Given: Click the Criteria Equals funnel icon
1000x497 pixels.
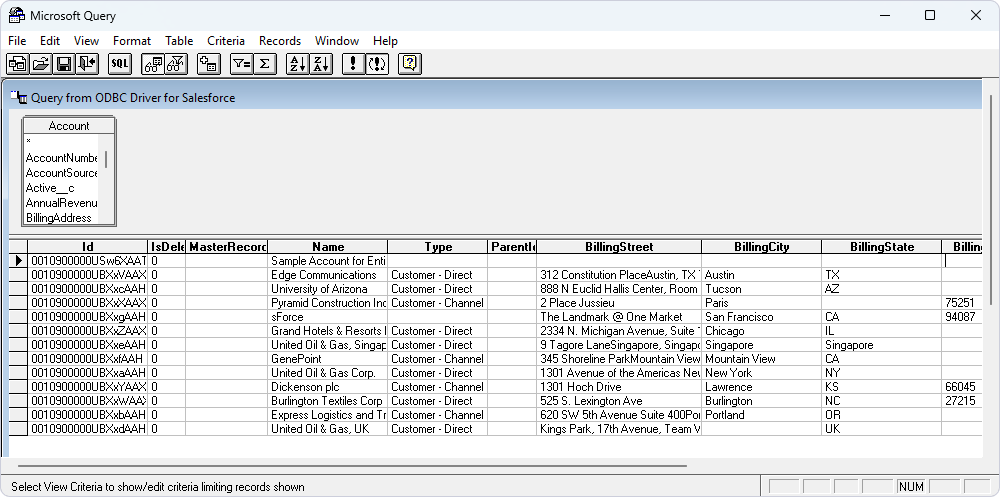Looking at the screenshot, I should (242, 64).
